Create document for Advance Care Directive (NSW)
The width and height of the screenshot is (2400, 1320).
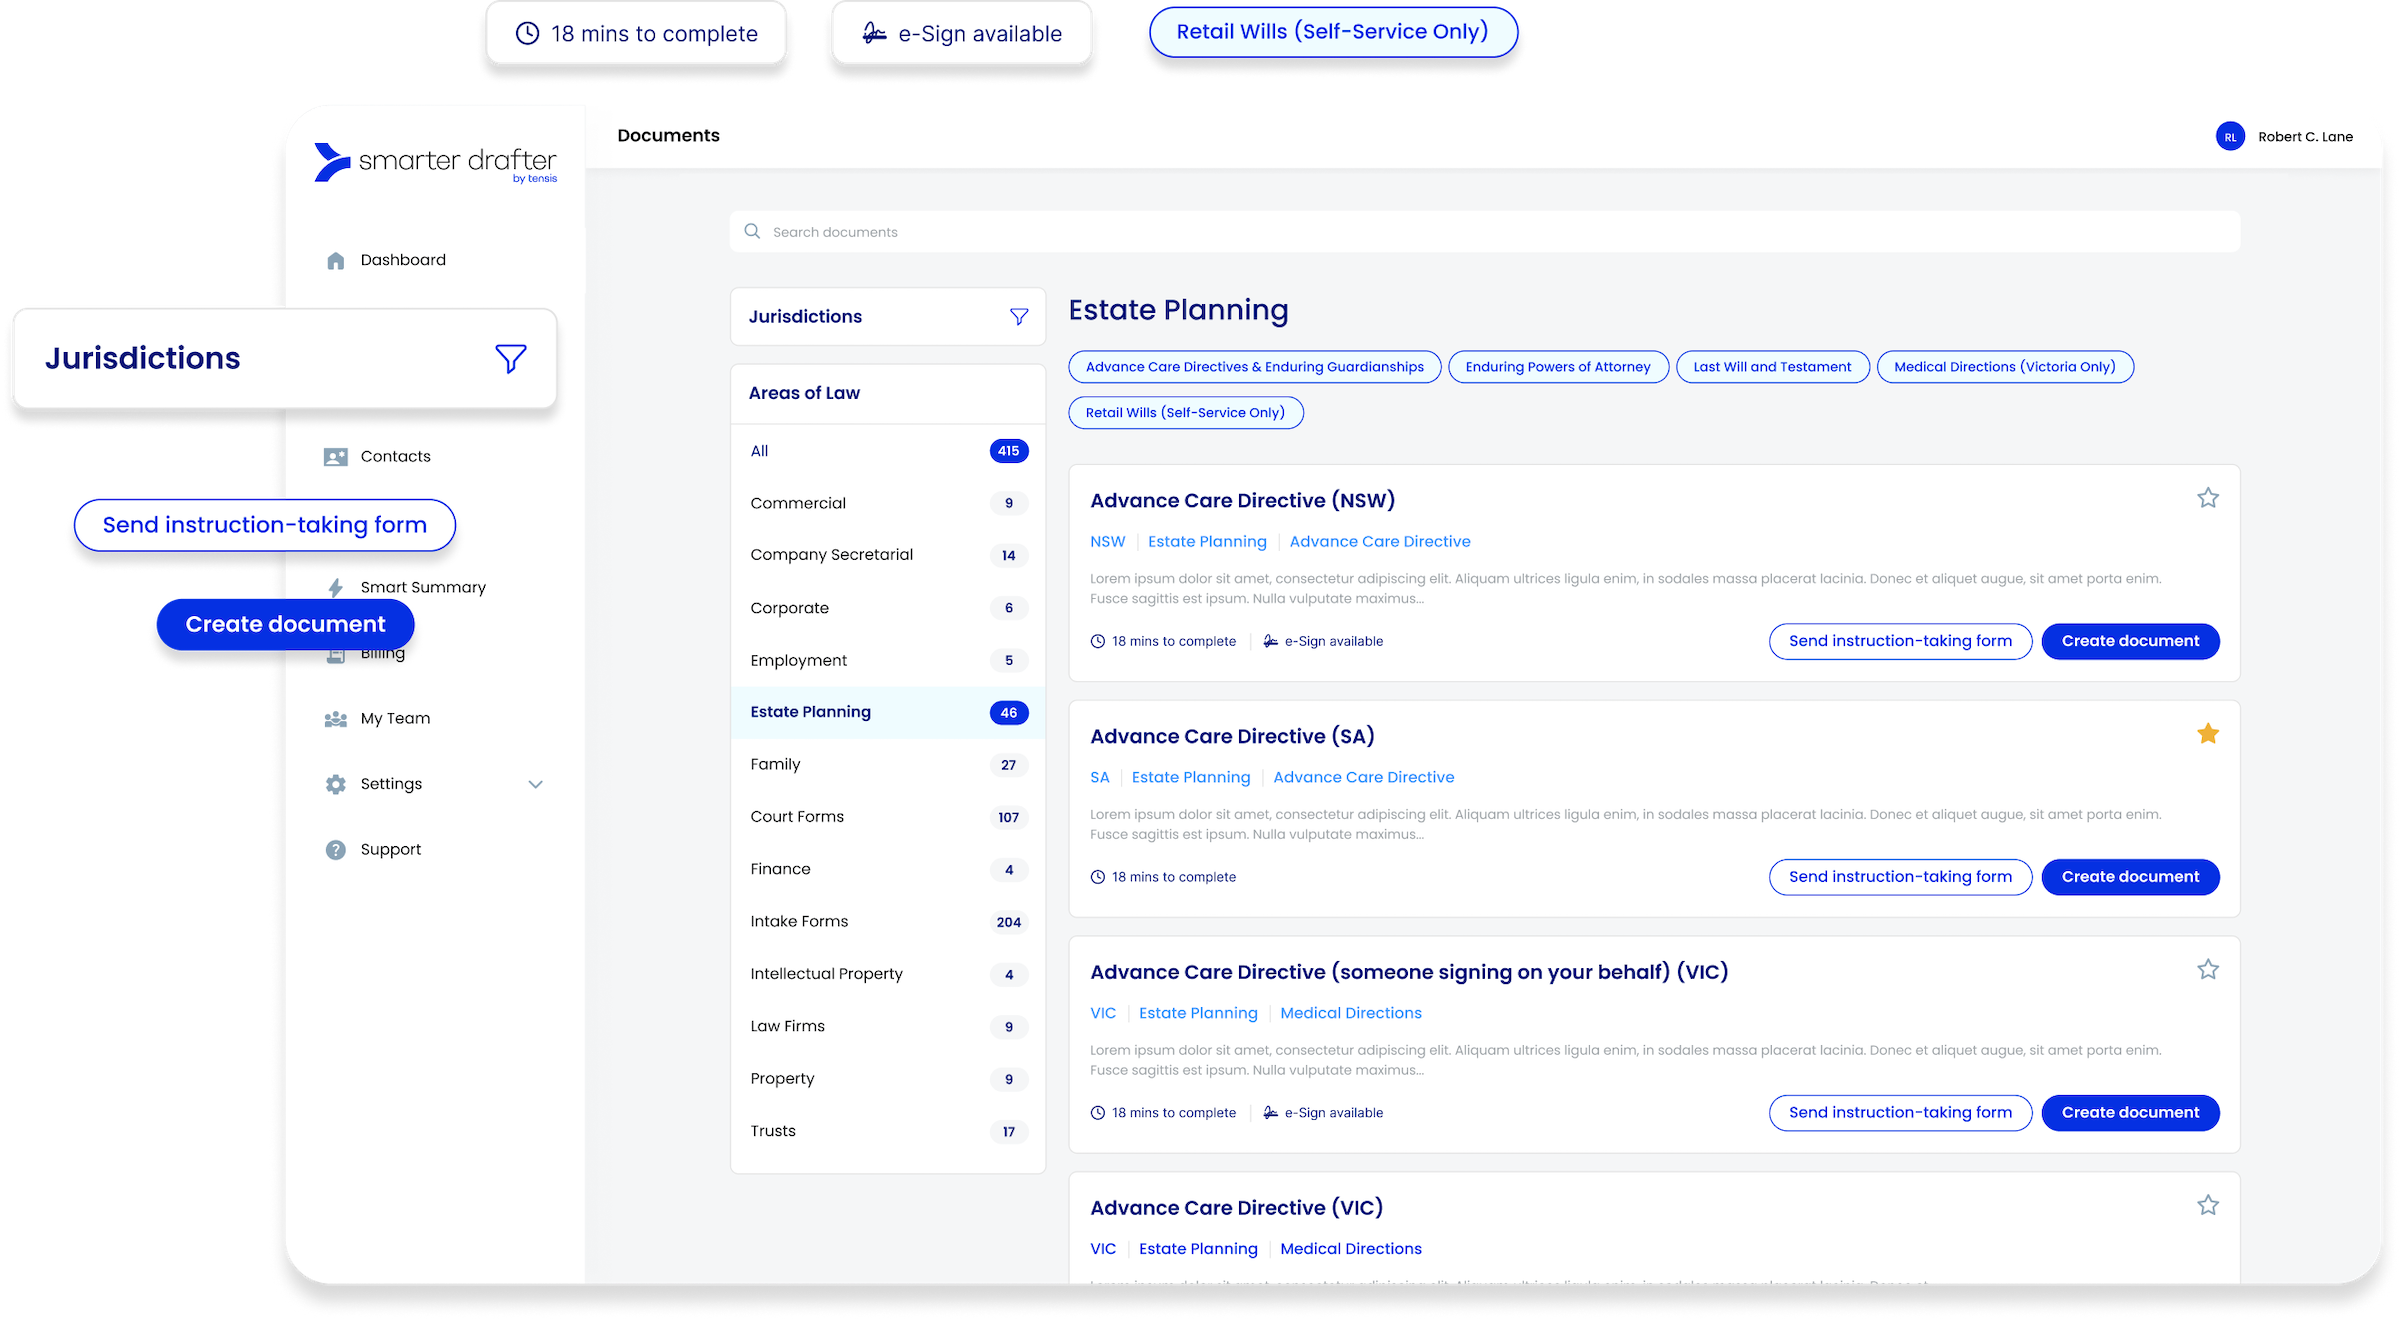[2129, 641]
